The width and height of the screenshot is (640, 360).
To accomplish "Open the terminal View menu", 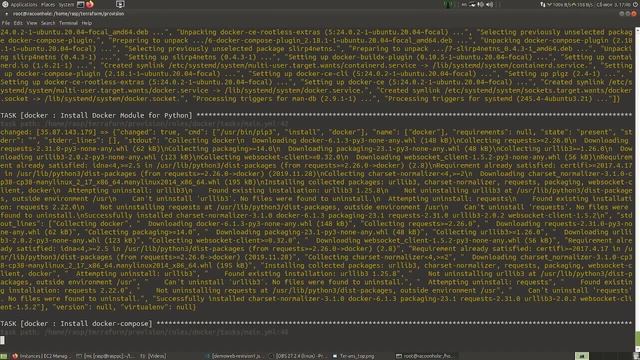I will [32, 23].
